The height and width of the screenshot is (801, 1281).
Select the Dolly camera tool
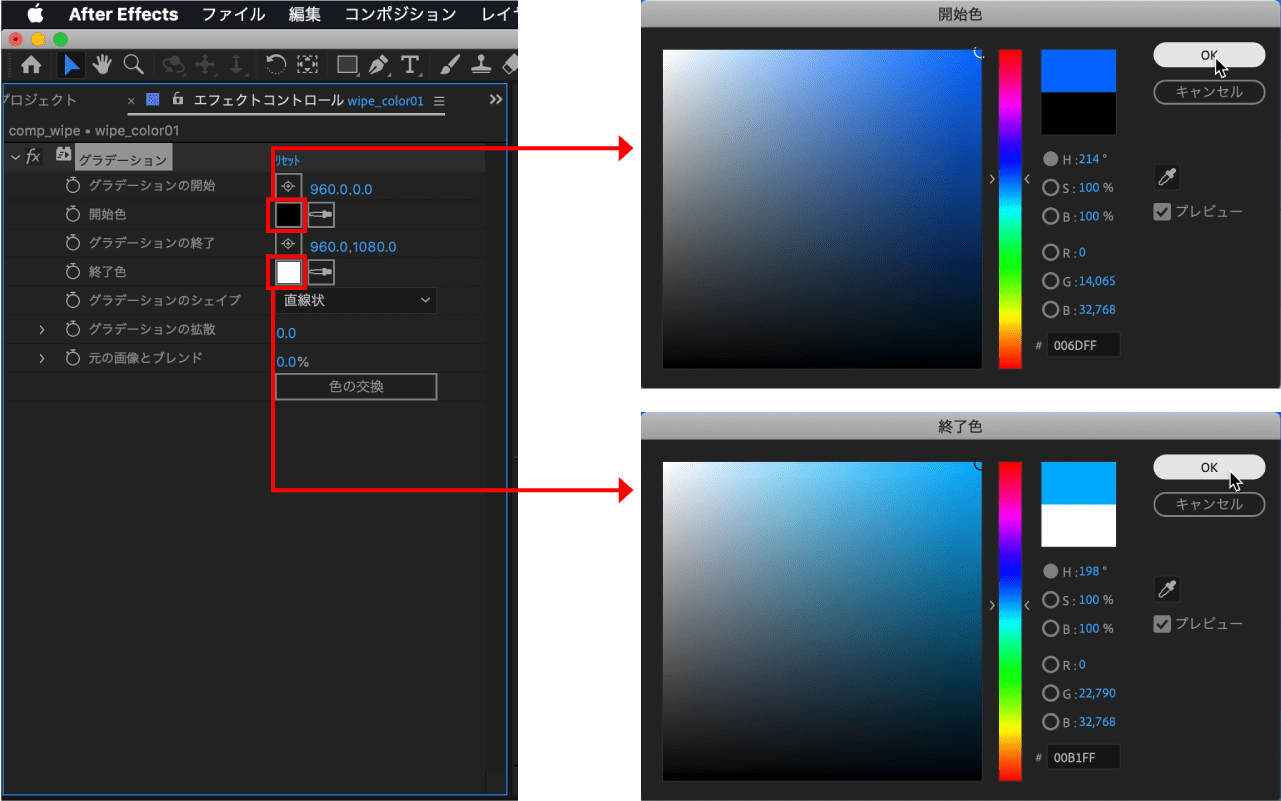(x=236, y=65)
